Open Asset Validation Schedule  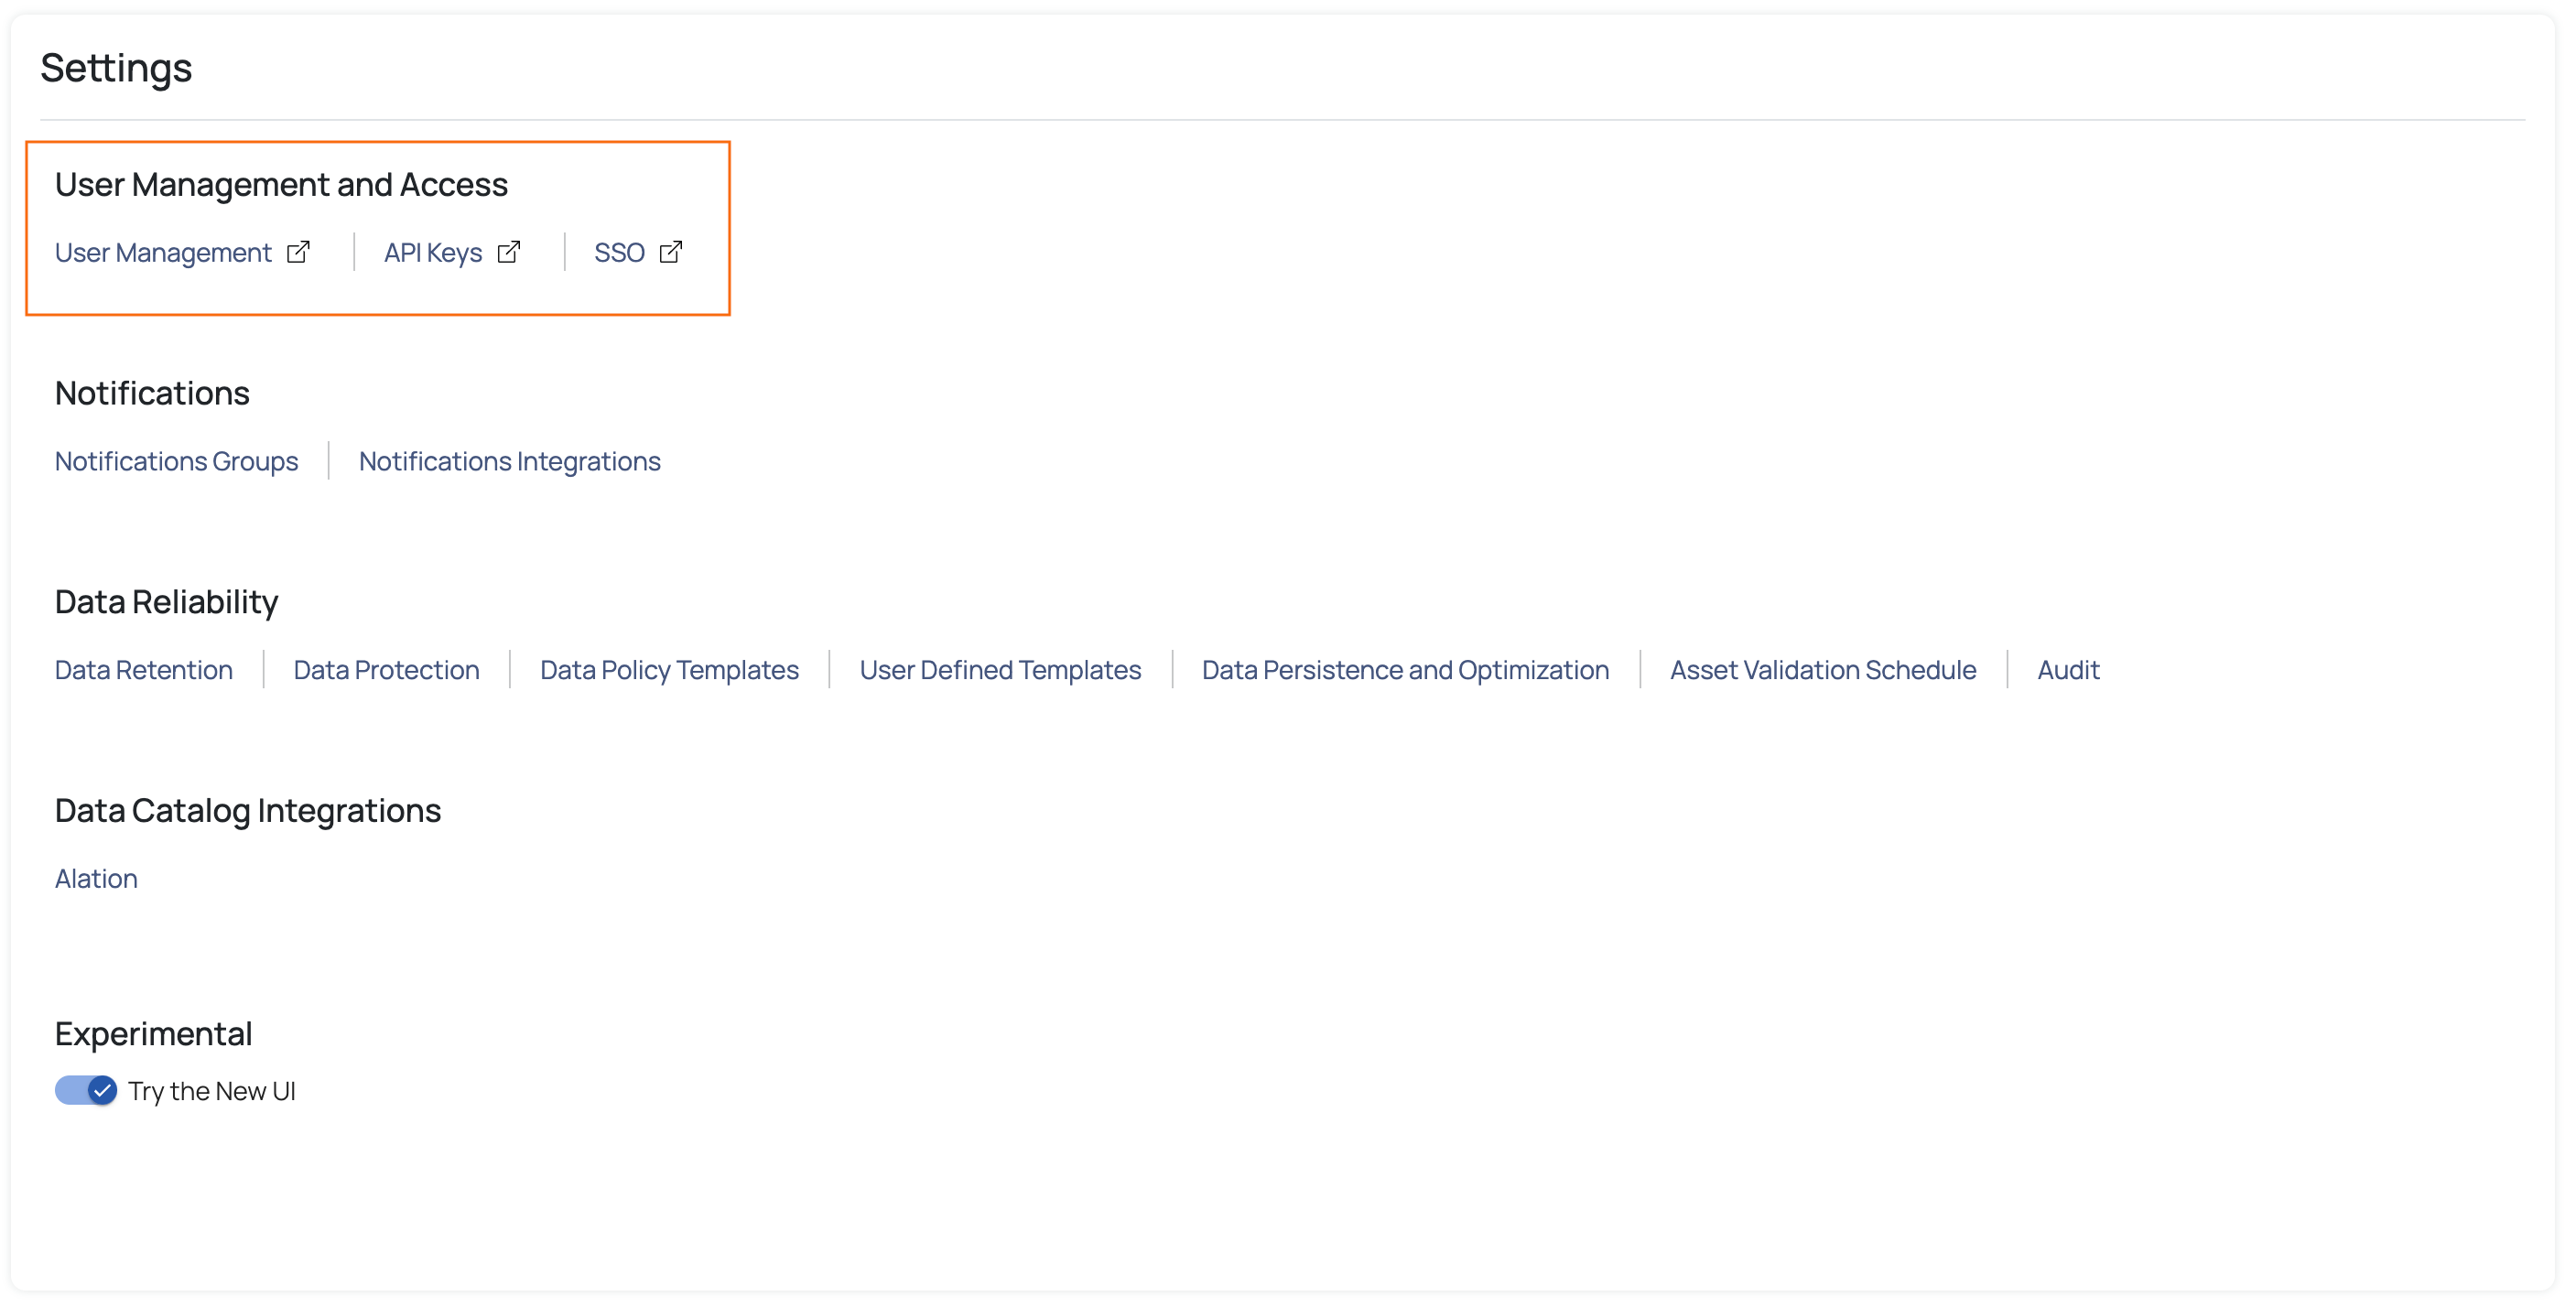pyautogui.click(x=1823, y=670)
